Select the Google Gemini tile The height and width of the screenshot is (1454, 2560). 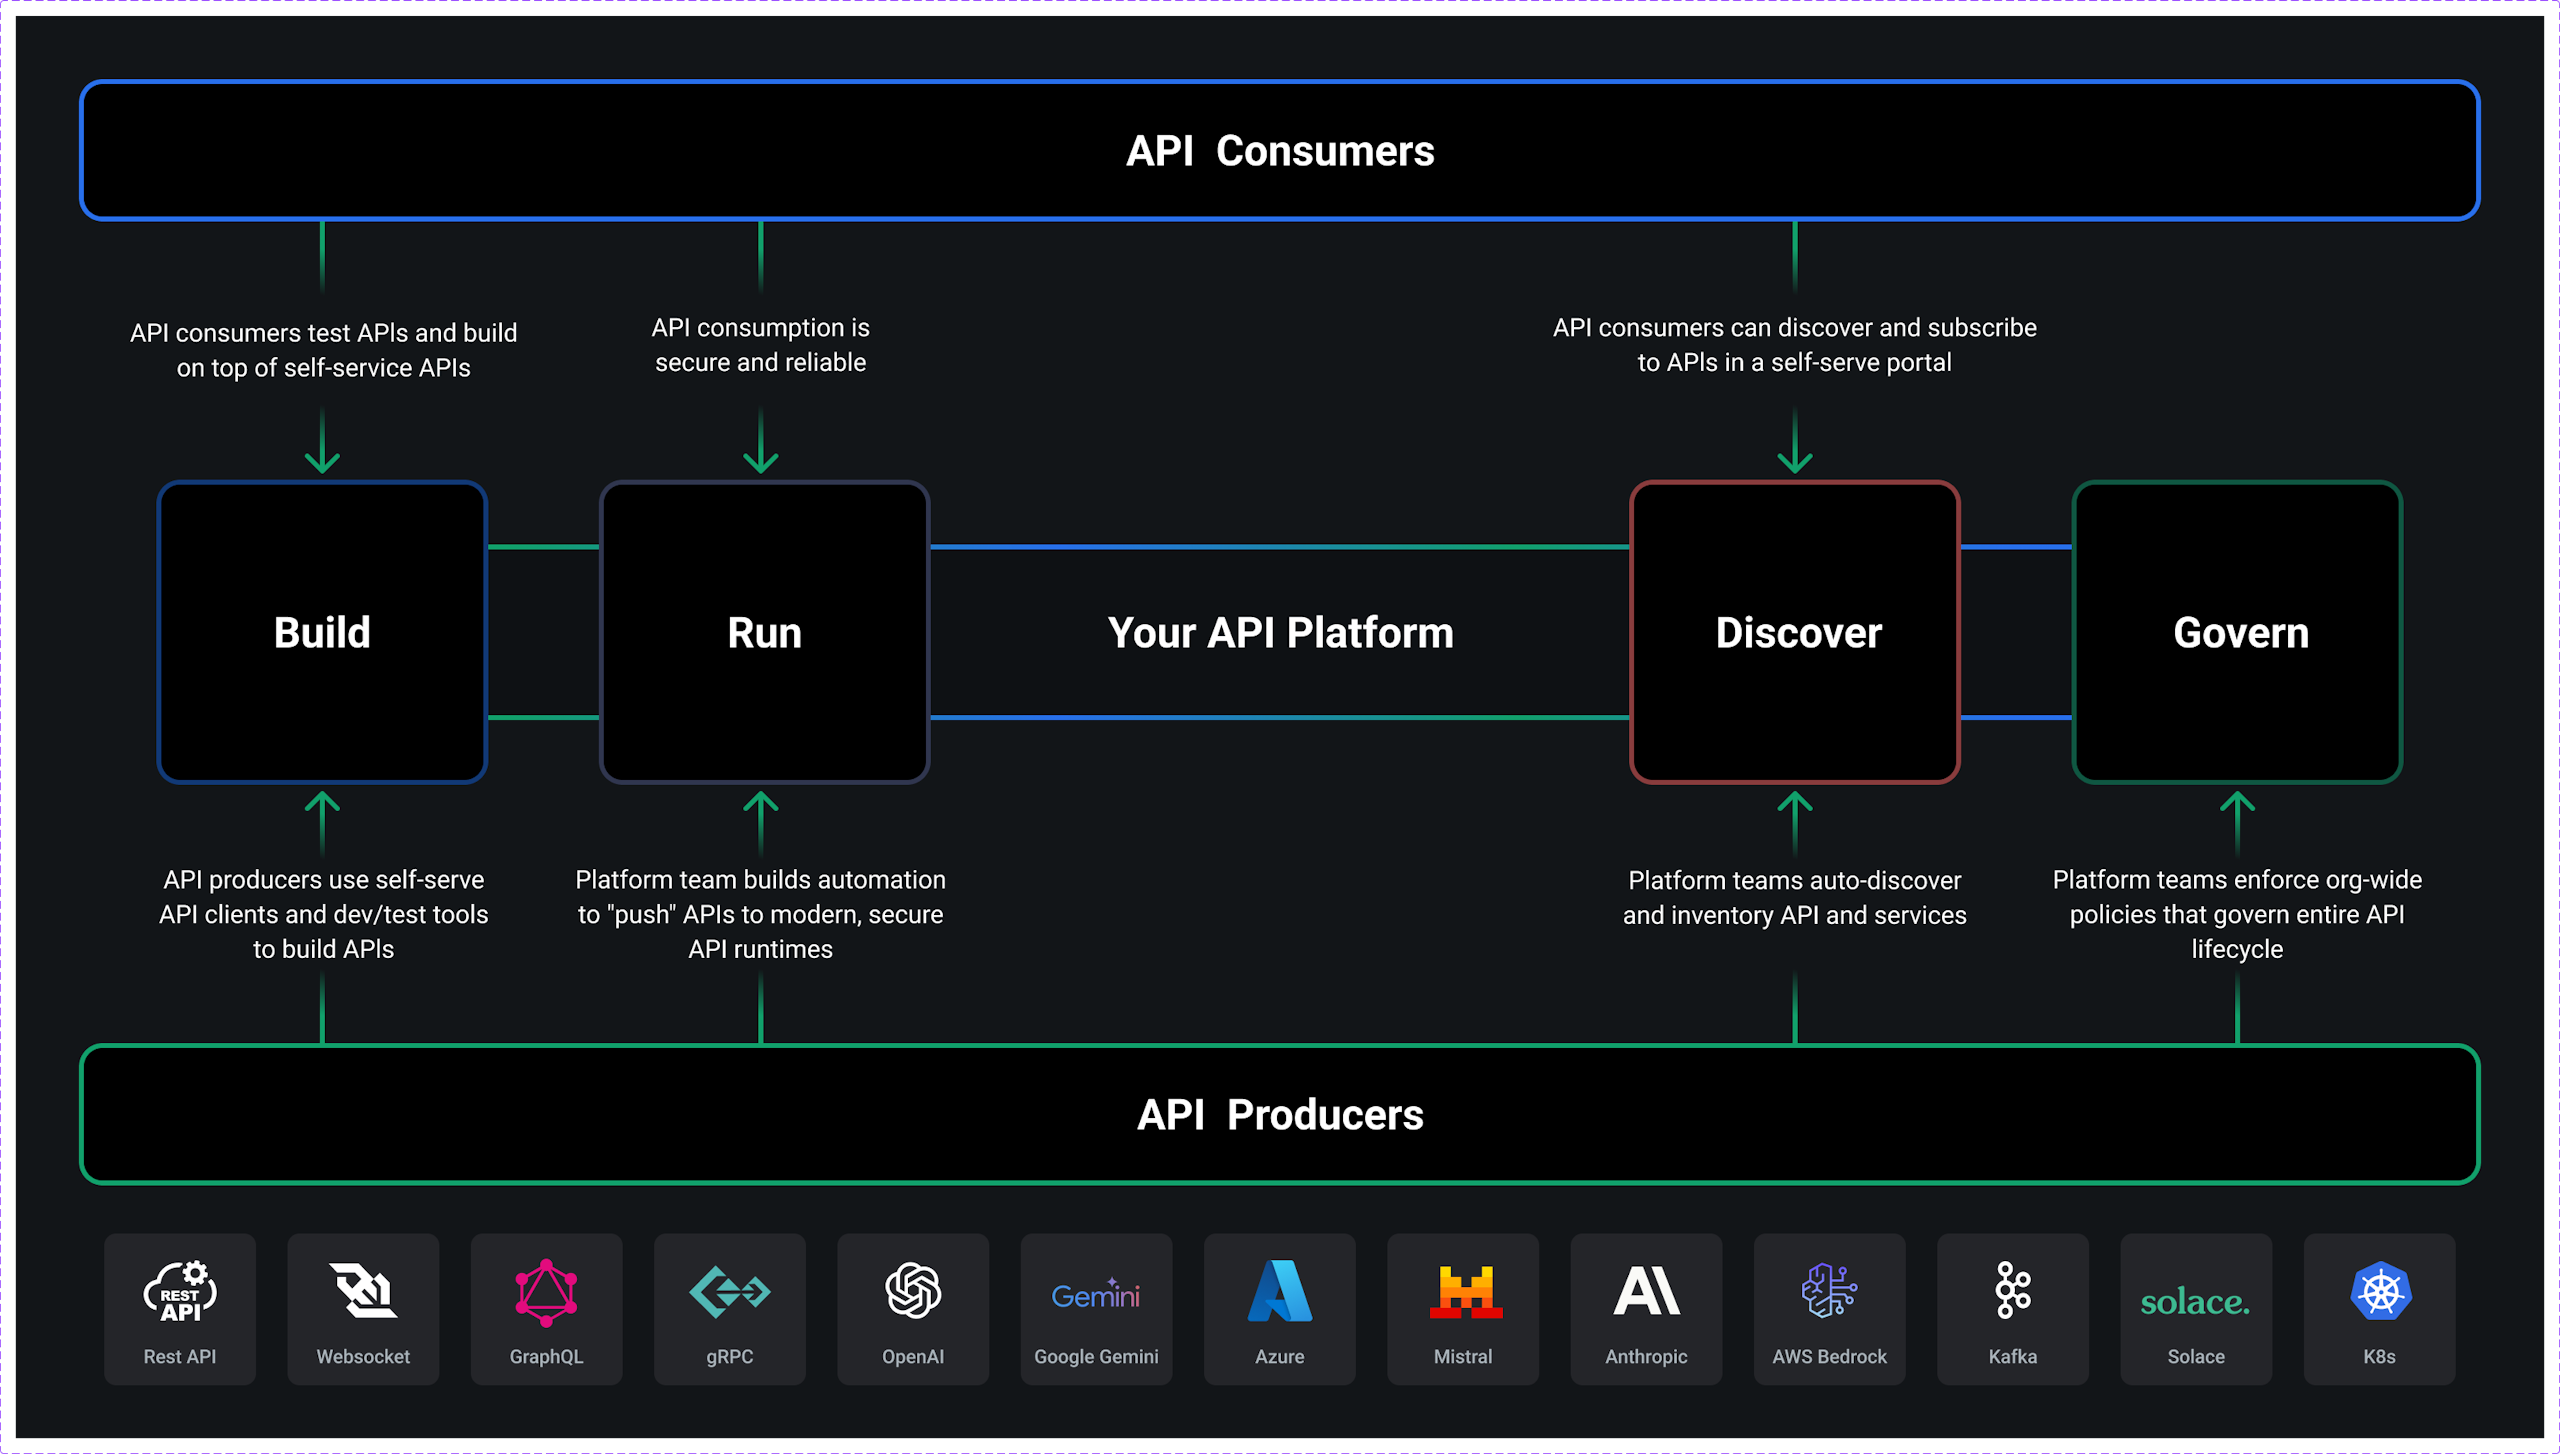tap(1096, 1308)
